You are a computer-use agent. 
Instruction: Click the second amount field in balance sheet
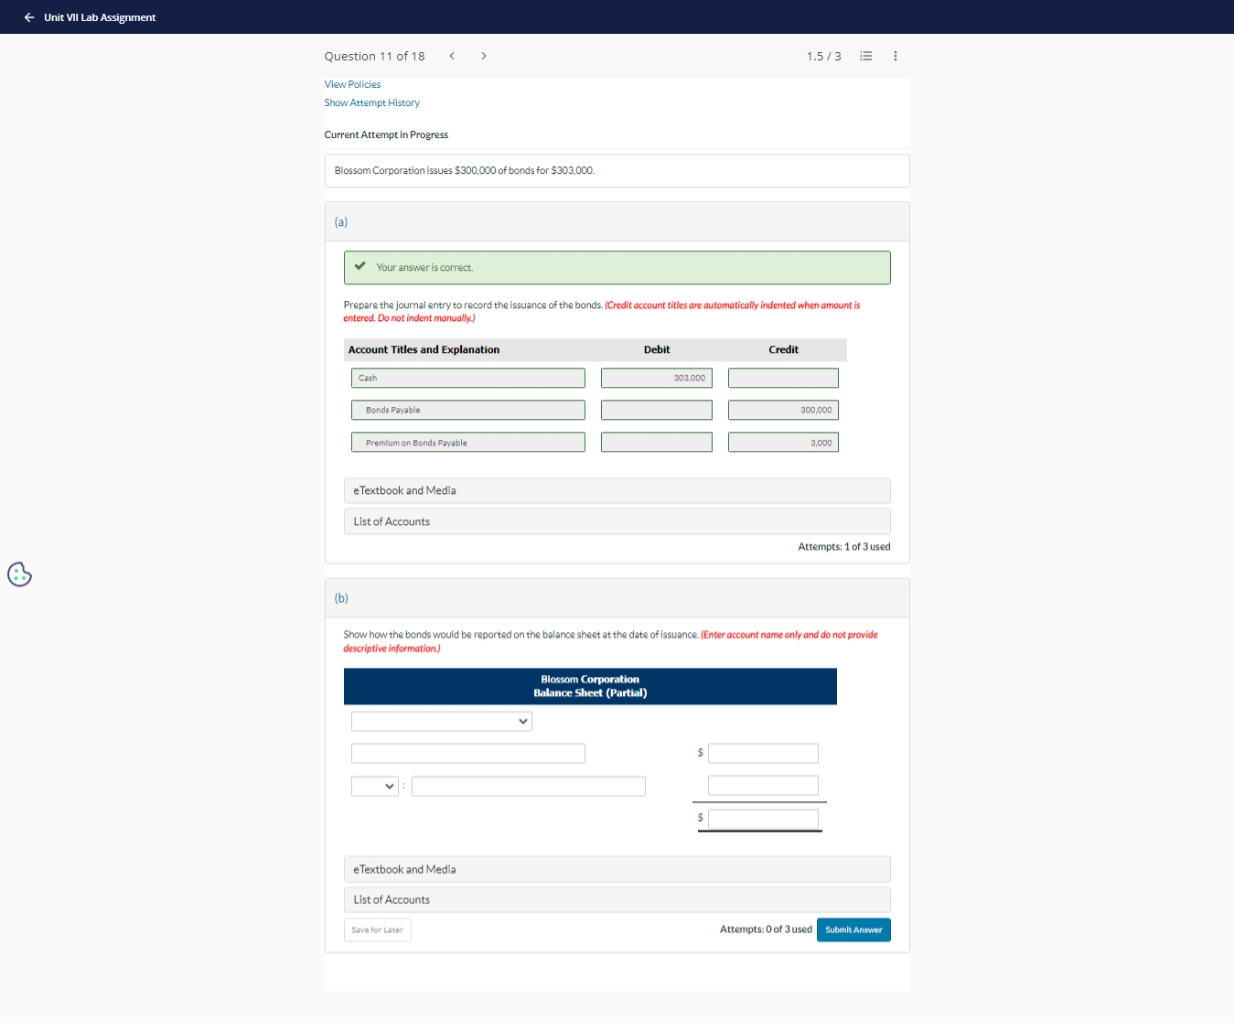763,785
